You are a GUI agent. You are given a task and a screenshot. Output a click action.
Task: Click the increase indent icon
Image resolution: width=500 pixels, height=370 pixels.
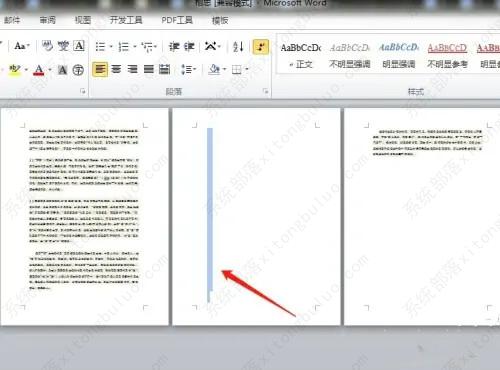[189, 47]
